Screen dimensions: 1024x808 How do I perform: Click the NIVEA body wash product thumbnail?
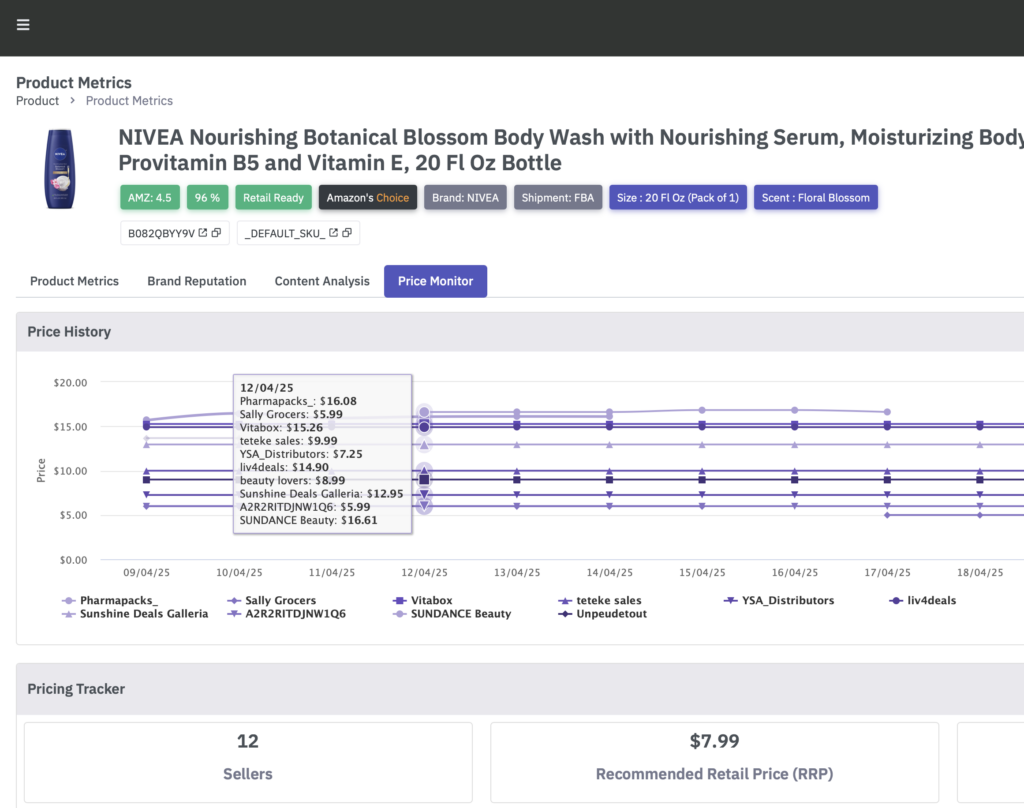coord(60,169)
